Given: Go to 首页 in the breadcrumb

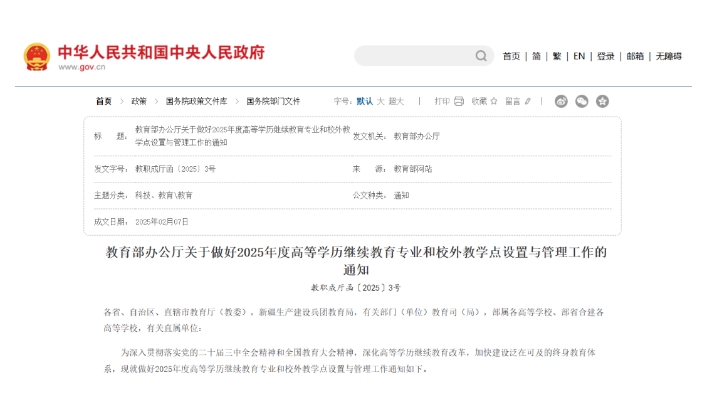Looking at the screenshot, I should (x=103, y=101).
